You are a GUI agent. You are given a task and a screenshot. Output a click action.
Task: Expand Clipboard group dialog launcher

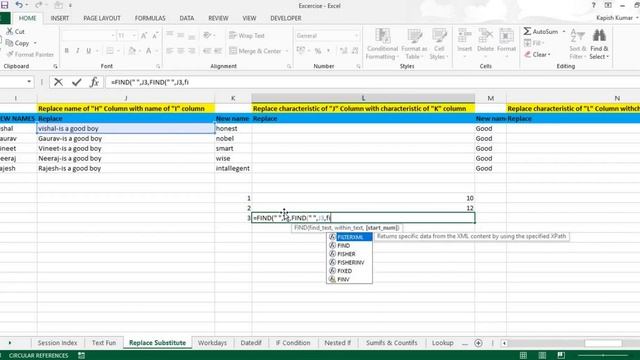pyautogui.click(x=55, y=66)
